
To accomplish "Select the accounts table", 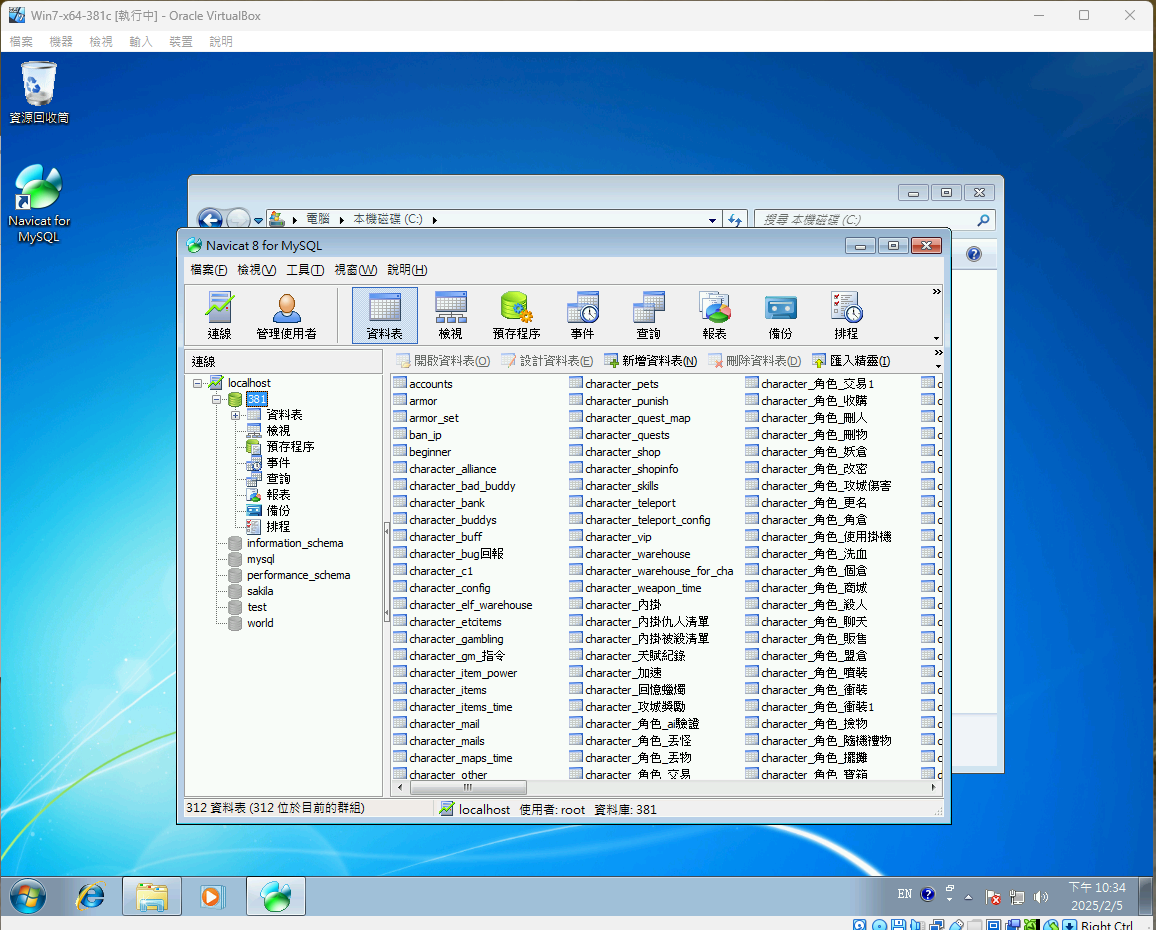I will (422, 384).
